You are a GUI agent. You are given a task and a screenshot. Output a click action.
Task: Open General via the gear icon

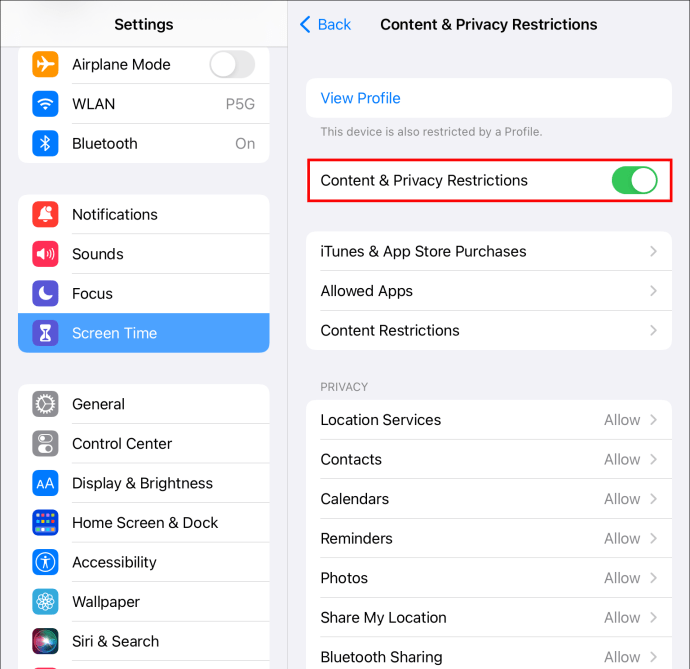(x=45, y=404)
